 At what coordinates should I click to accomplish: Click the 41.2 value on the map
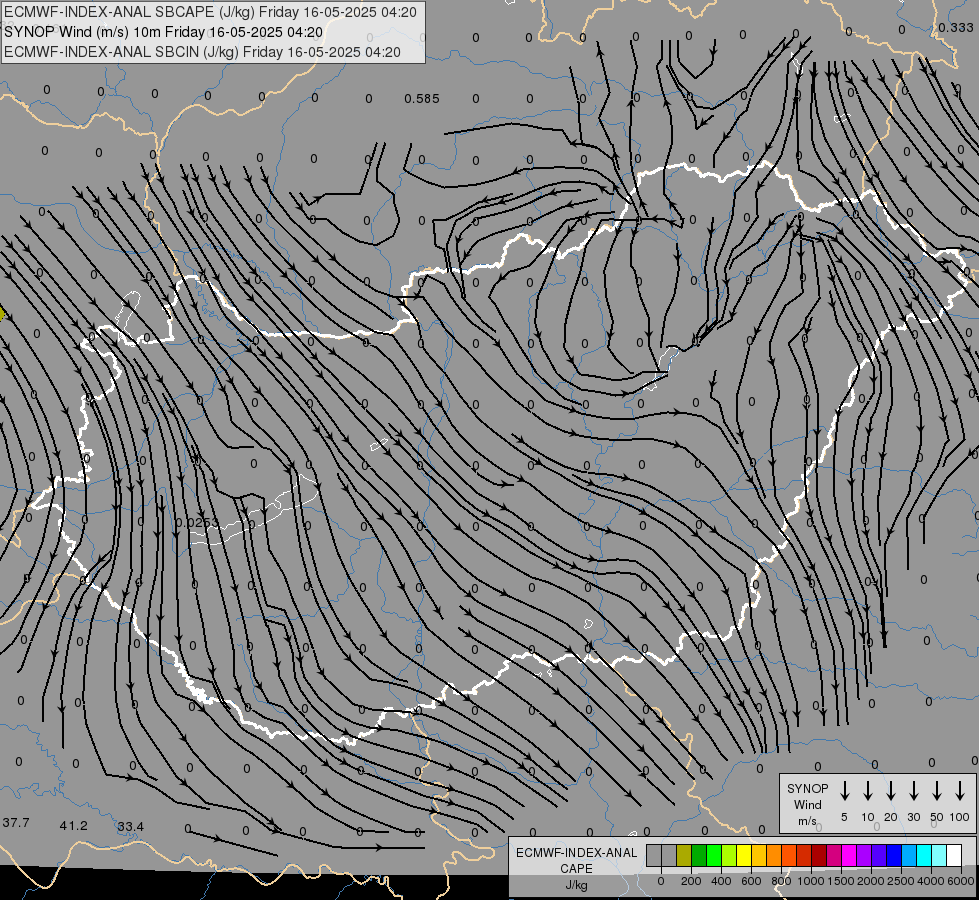click(x=74, y=826)
